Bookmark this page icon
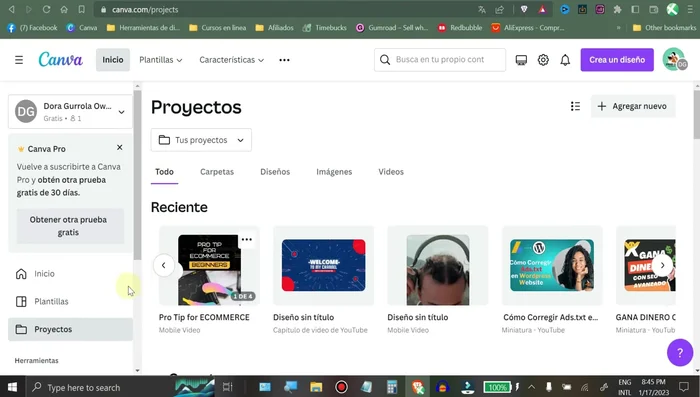This screenshot has height=397, width=700. (x=81, y=9)
